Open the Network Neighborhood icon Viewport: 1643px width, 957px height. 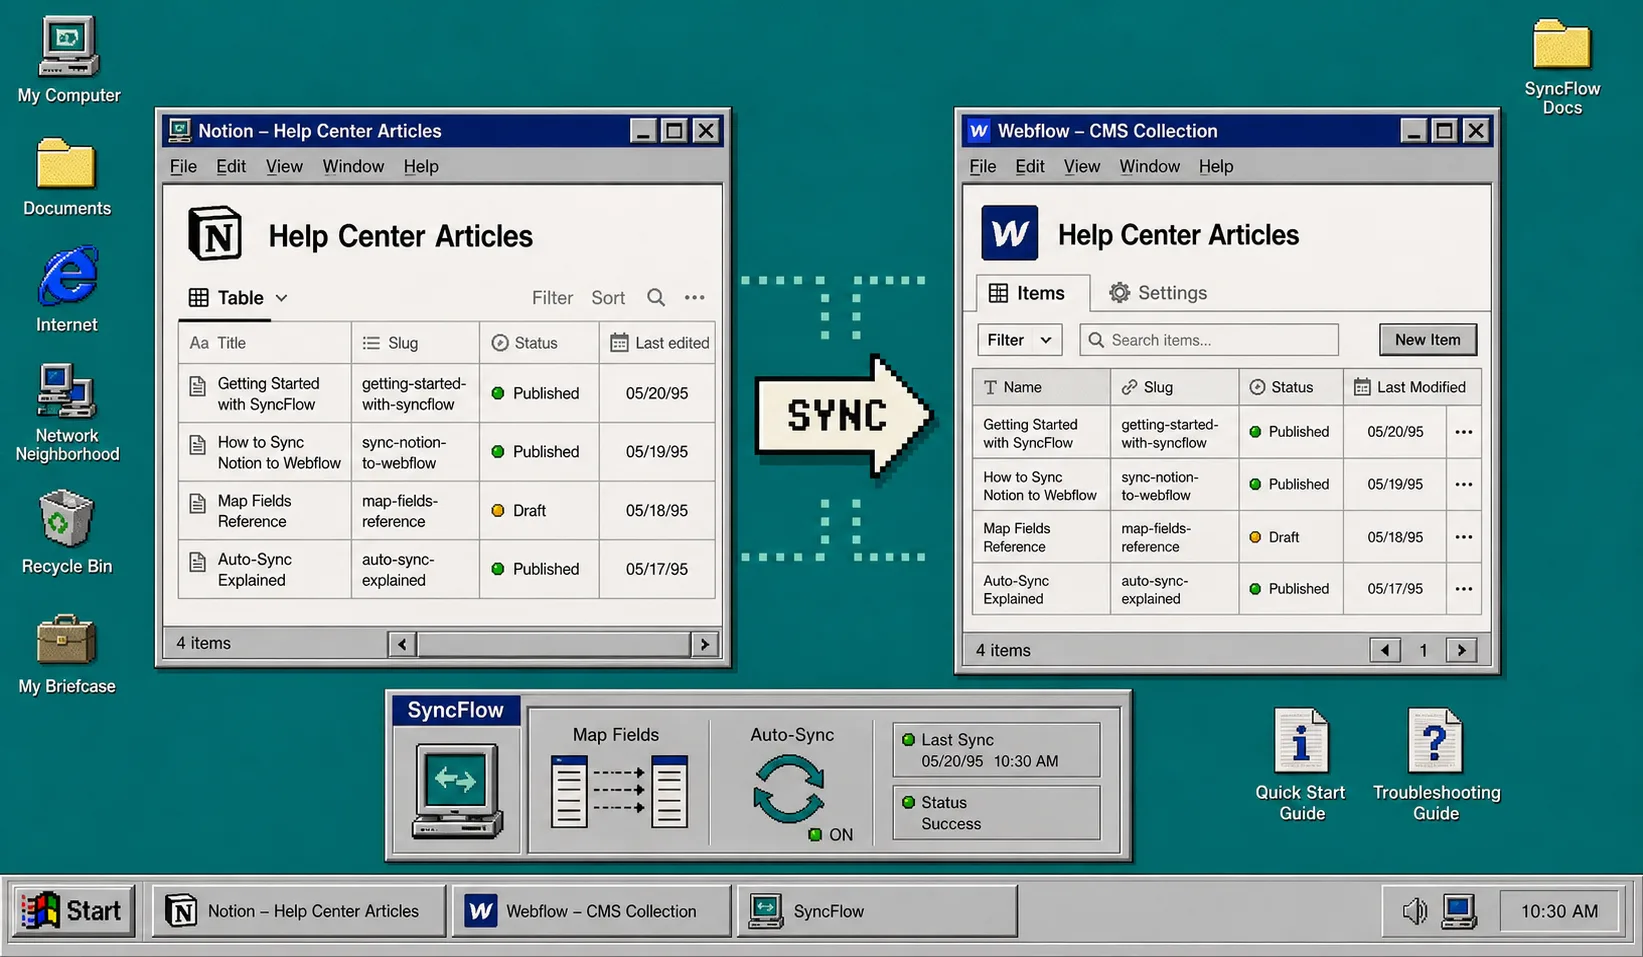[x=66, y=390]
